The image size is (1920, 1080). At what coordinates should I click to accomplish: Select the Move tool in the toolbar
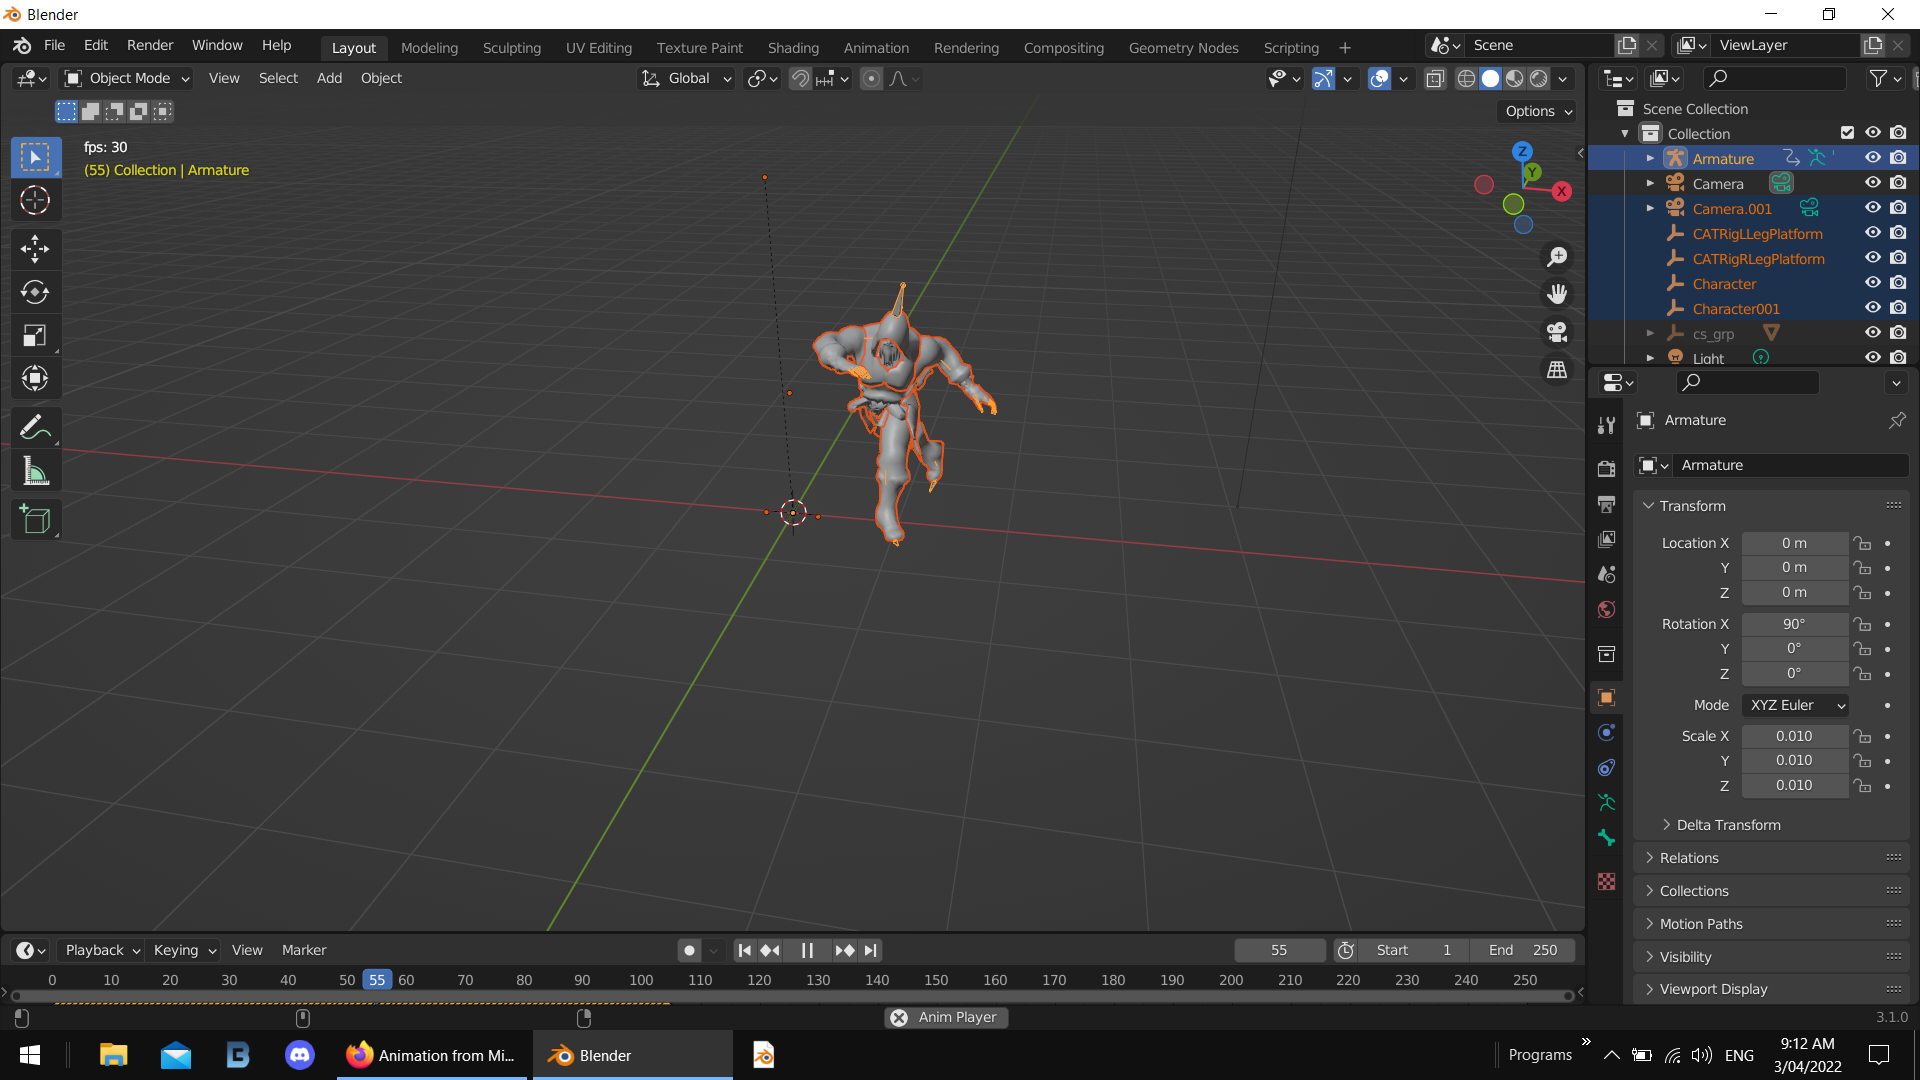pyautogui.click(x=35, y=248)
